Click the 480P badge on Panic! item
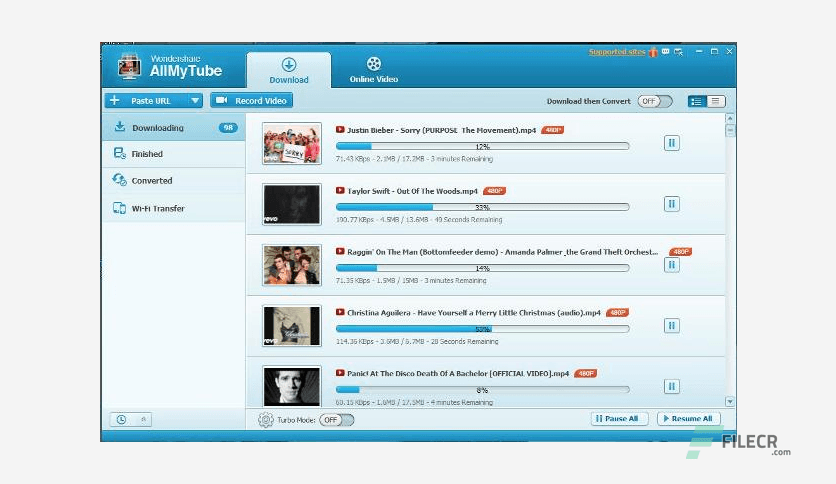 click(585, 374)
